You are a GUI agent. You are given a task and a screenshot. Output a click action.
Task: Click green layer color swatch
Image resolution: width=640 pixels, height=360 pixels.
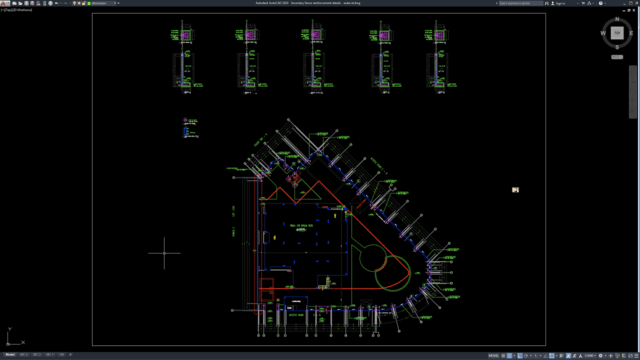[89, 3]
